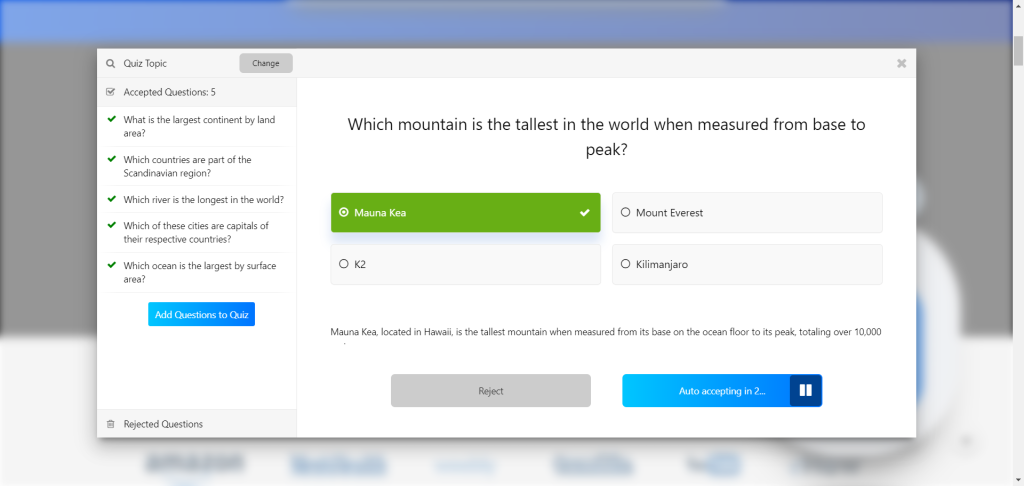
Task: Expand the Rejected Questions section
Action: click(163, 424)
